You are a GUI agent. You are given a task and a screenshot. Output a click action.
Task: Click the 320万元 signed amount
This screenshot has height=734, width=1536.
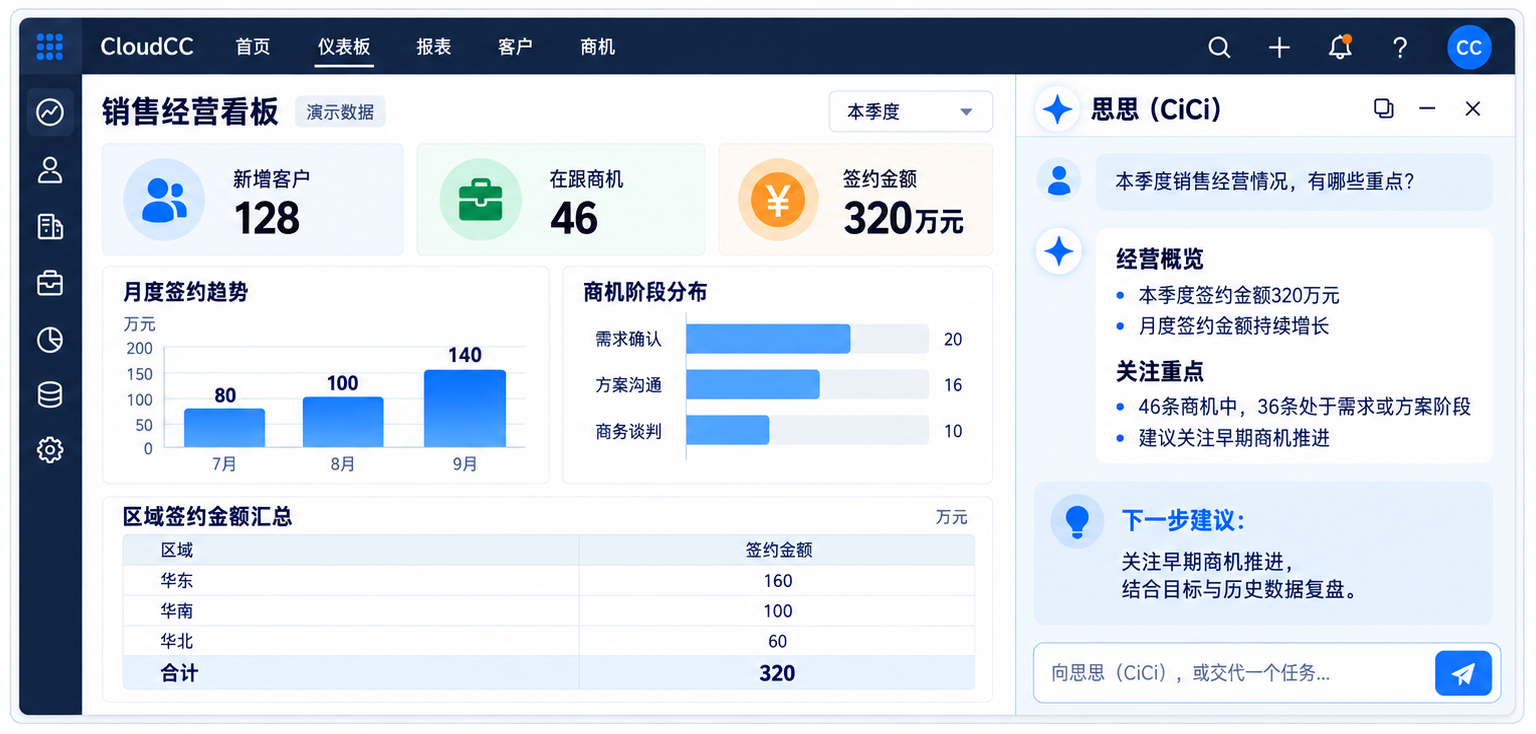903,218
